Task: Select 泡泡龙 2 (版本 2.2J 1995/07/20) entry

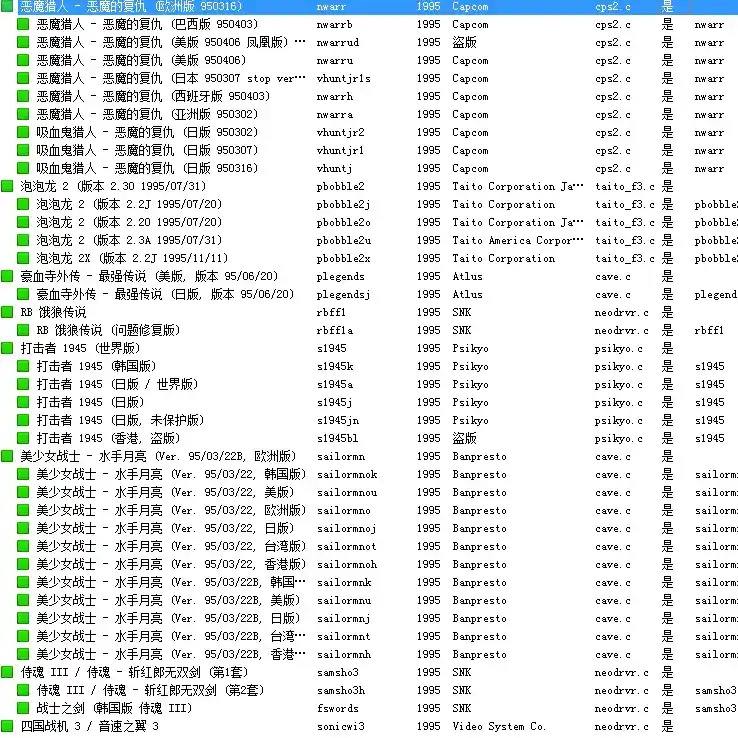Action: click(x=129, y=204)
